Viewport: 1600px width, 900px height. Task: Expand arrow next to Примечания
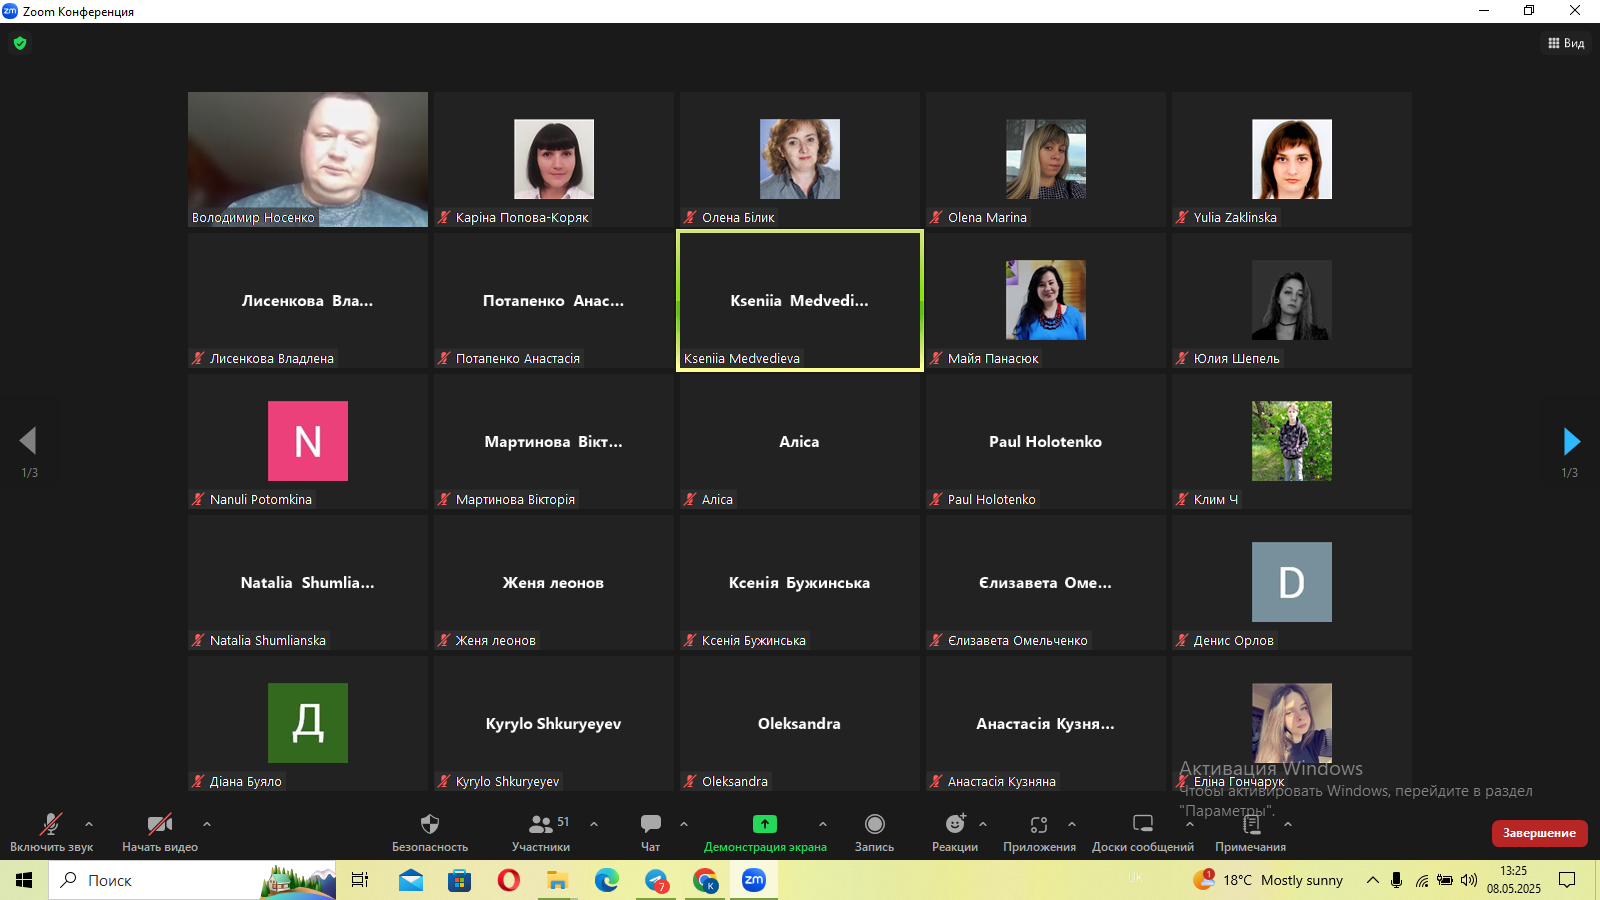coord(1288,824)
